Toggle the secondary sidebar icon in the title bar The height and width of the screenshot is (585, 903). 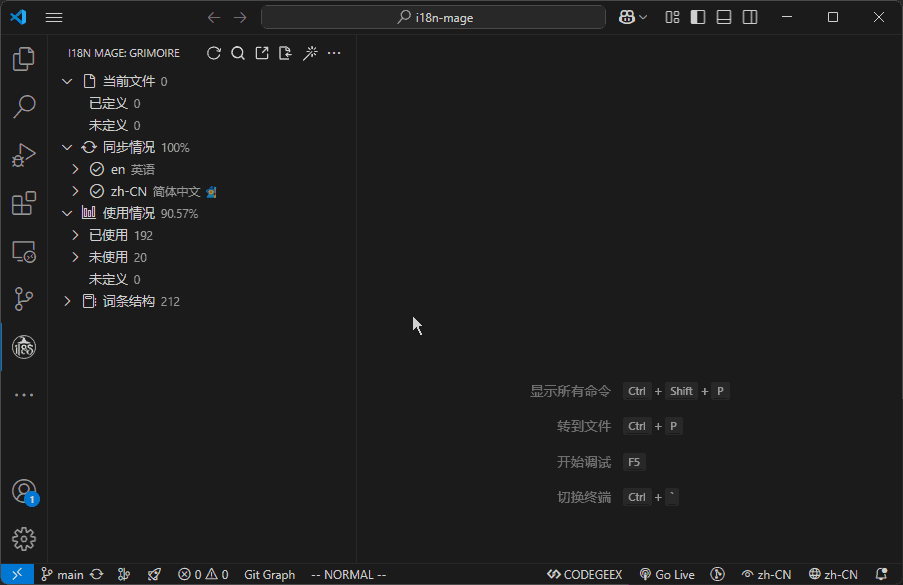click(x=749, y=17)
